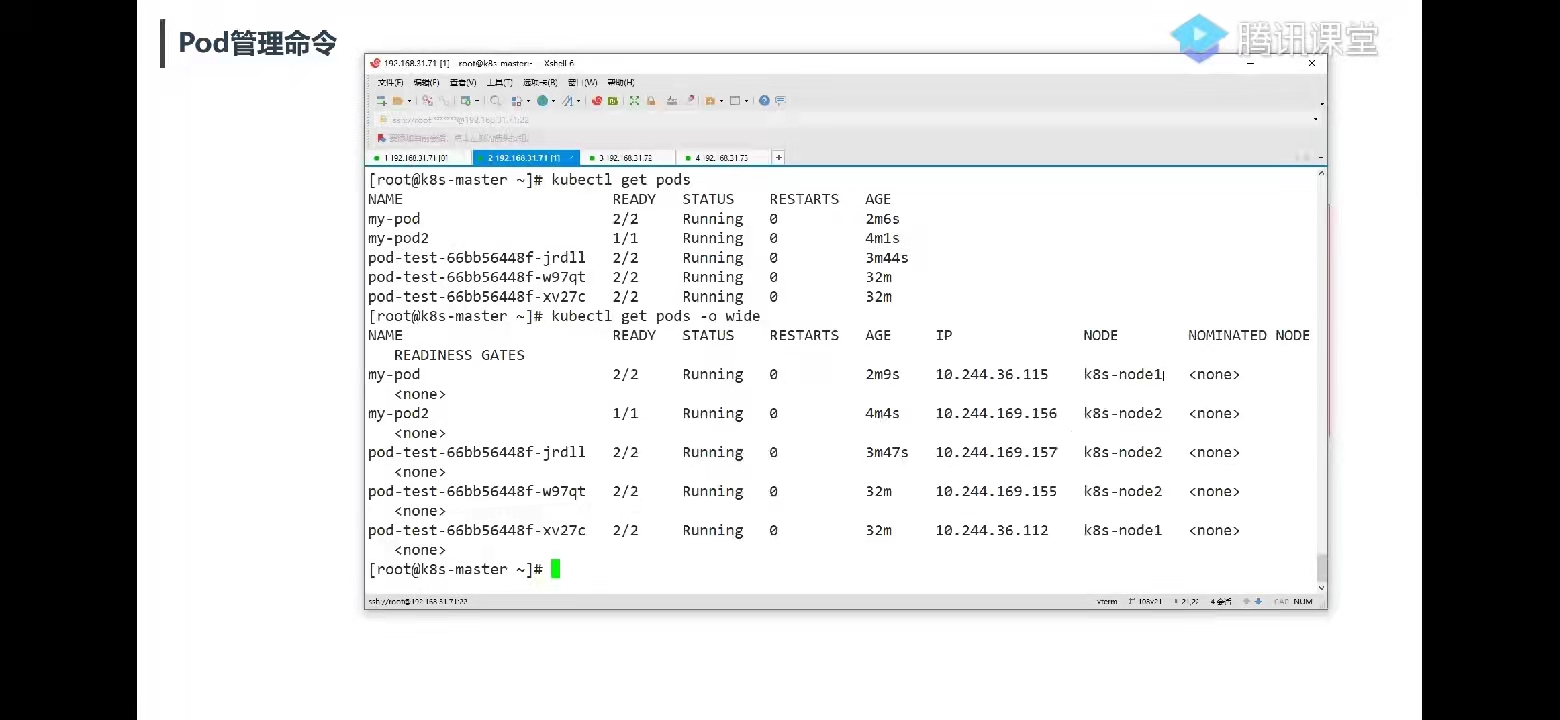Click the session properties icon with green dot
The height and width of the screenshot is (720, 1560).
tap(465, 101)
